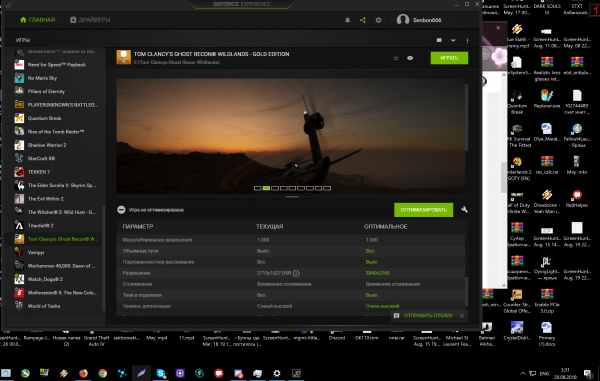Open the Senbon666 account profile

click(419, 20)
